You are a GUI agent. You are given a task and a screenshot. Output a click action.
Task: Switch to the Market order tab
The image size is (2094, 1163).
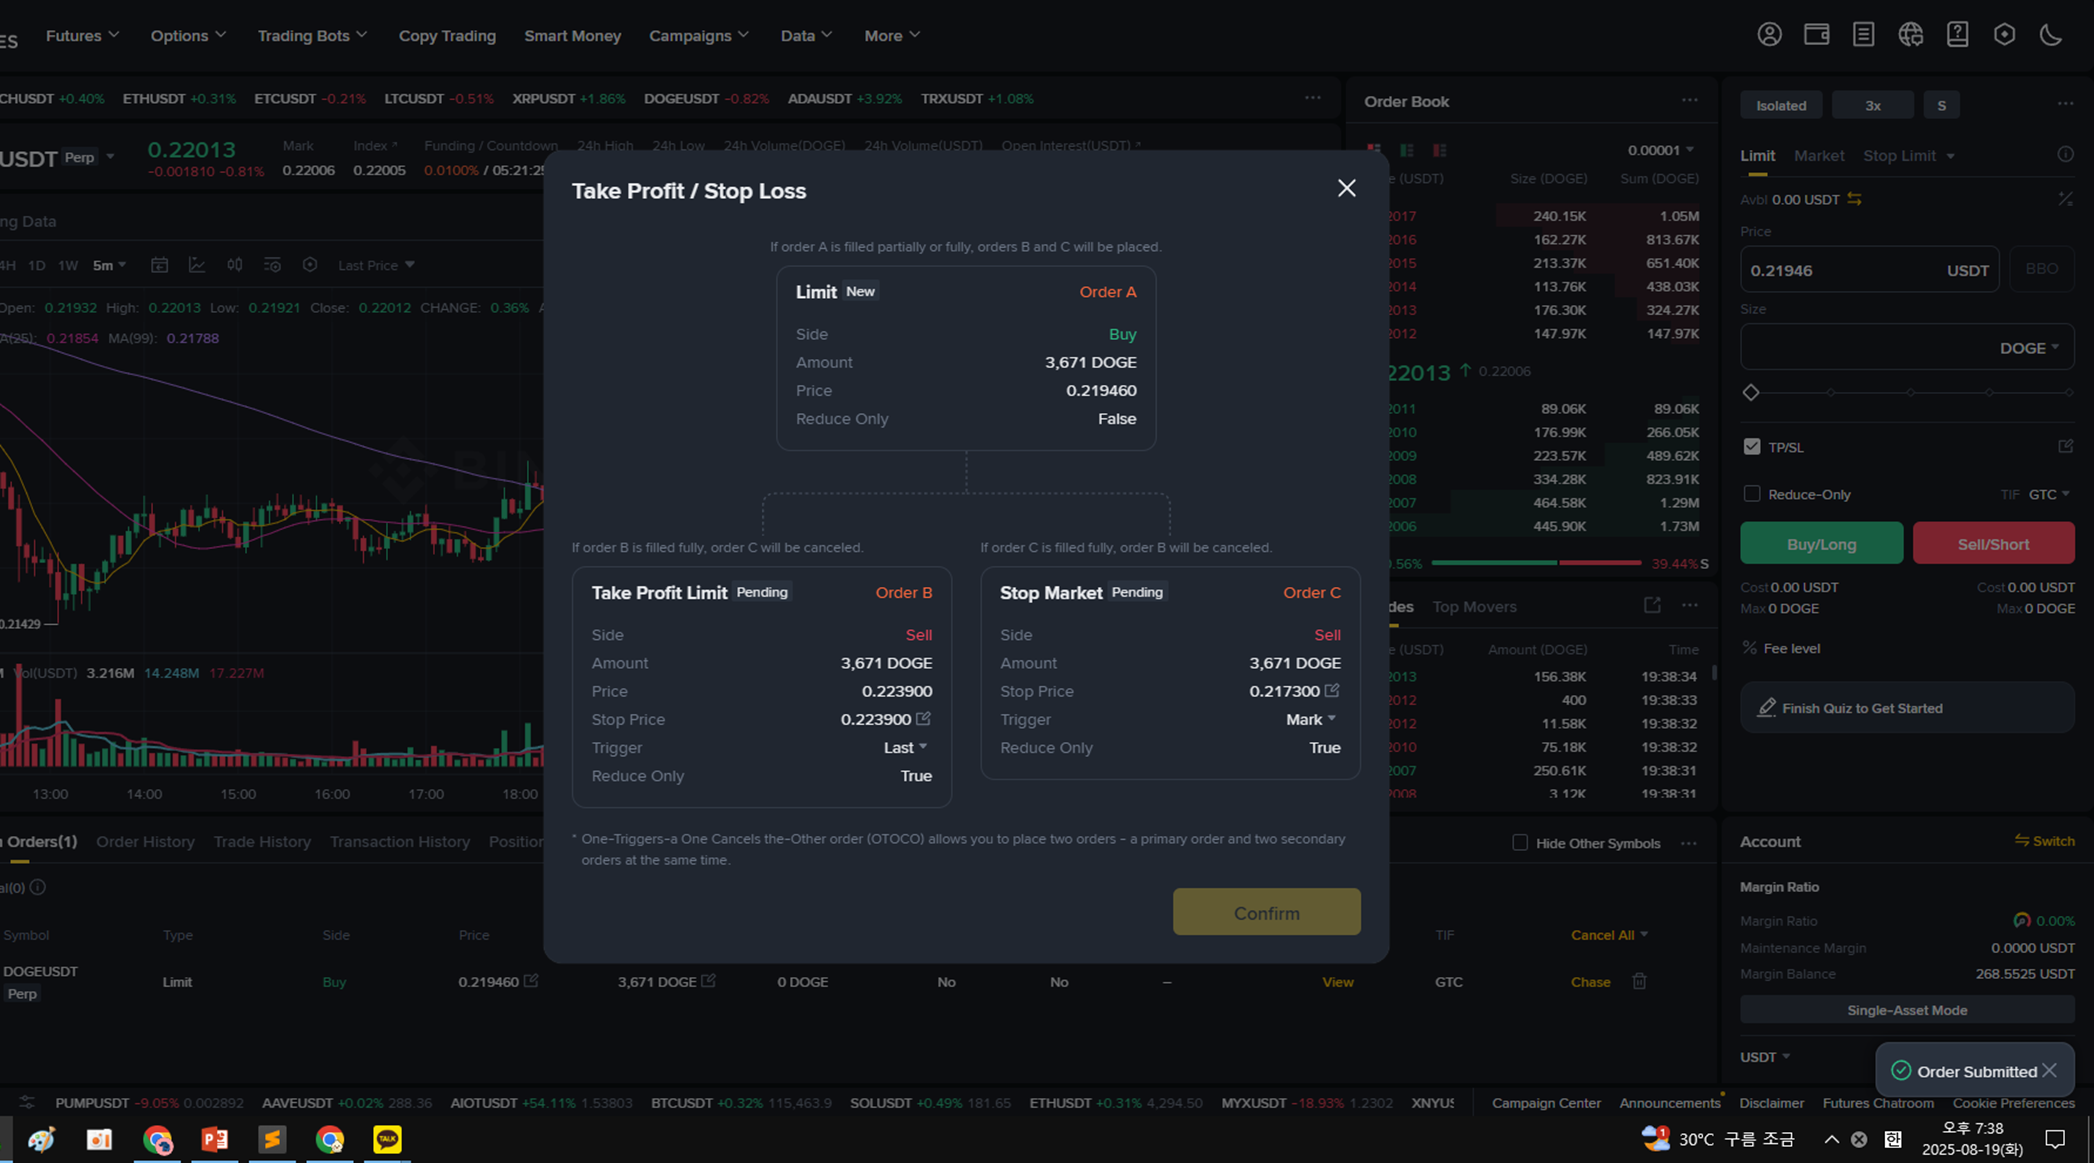(x=1818, y=156)
